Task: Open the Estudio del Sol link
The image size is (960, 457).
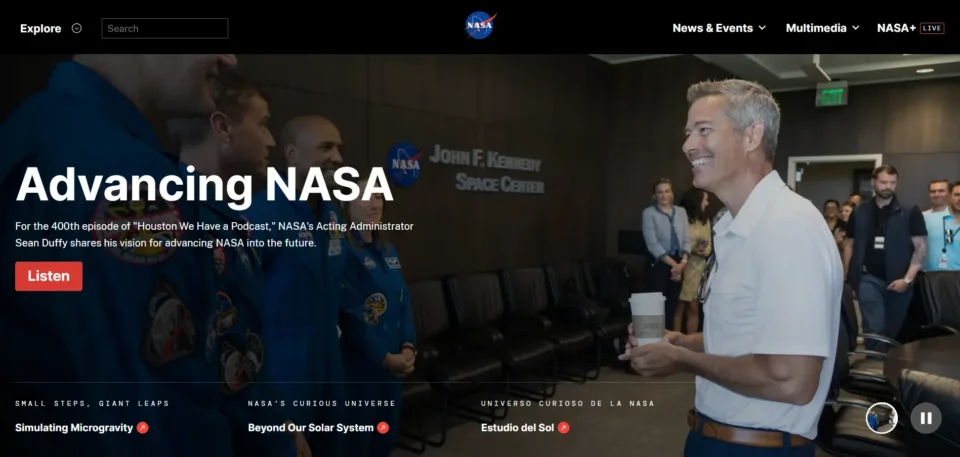Action: click(x=517, y=428)
